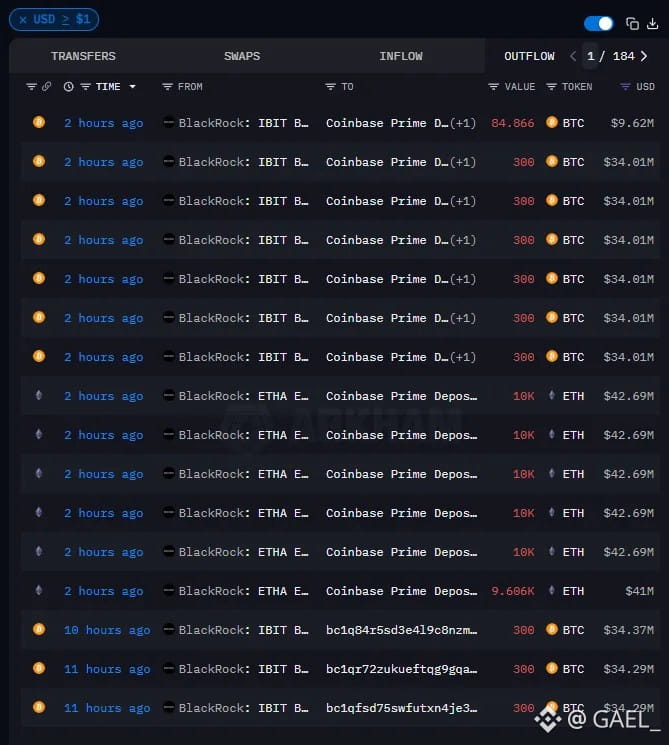Image resolution: width=669 pixels, height=745 pixels.
Task: Open the Coinbase Prime recipient on 84.866 BTC row
Action: [387, 123]
